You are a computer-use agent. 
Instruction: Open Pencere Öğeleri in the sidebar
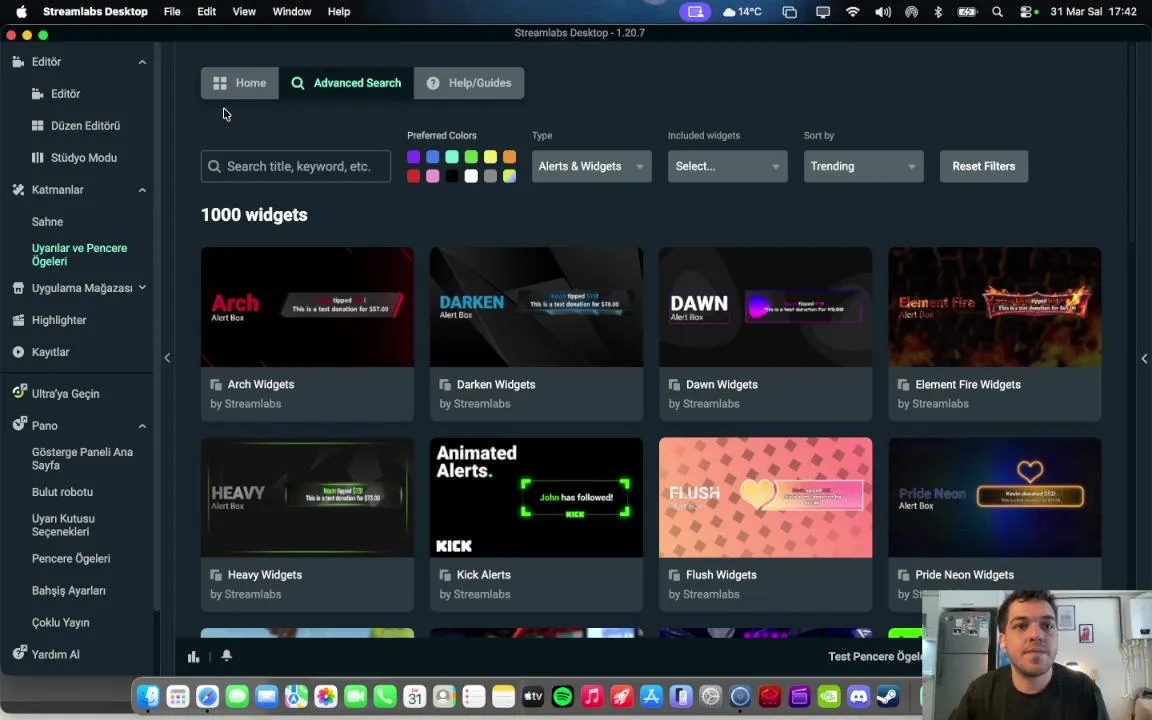(71, 558)
